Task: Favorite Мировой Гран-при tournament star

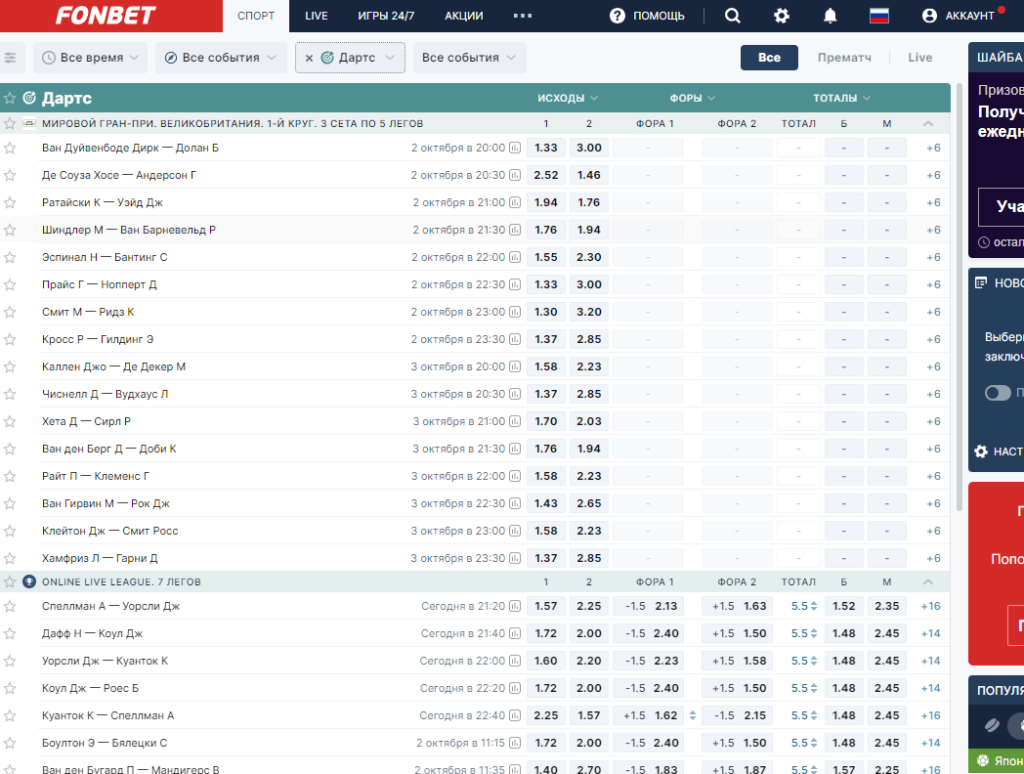Action: (10, 123)
